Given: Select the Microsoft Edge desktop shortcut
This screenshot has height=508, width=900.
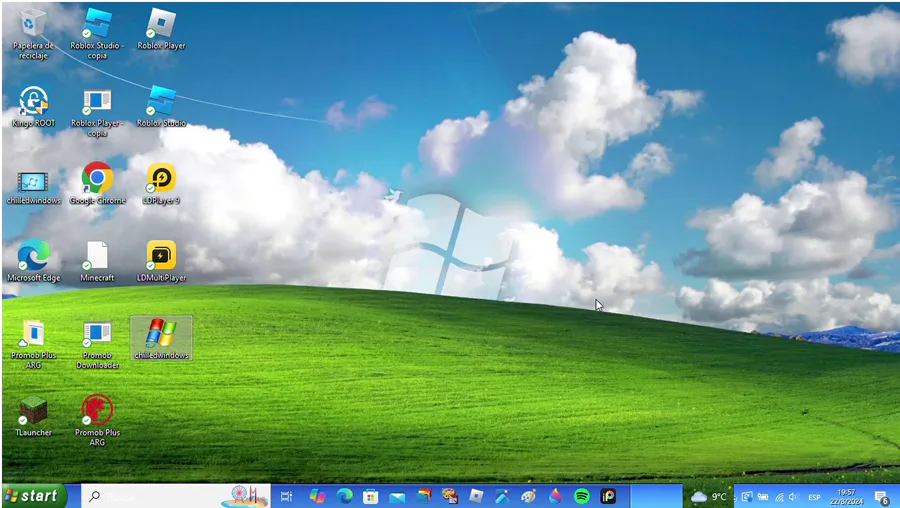Looking at the screenshot, I should tap(33, 261).
